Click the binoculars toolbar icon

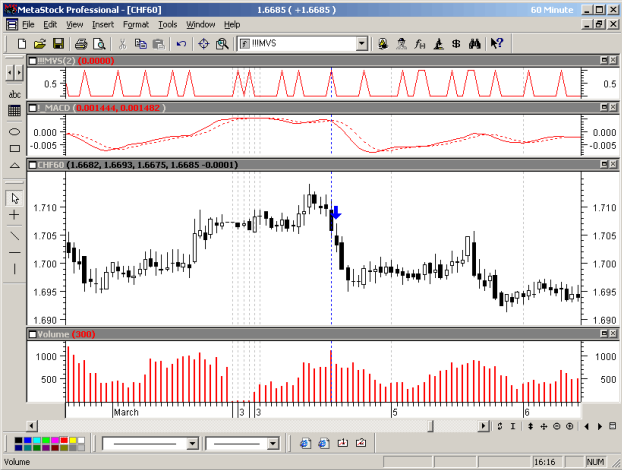(475, 44)
